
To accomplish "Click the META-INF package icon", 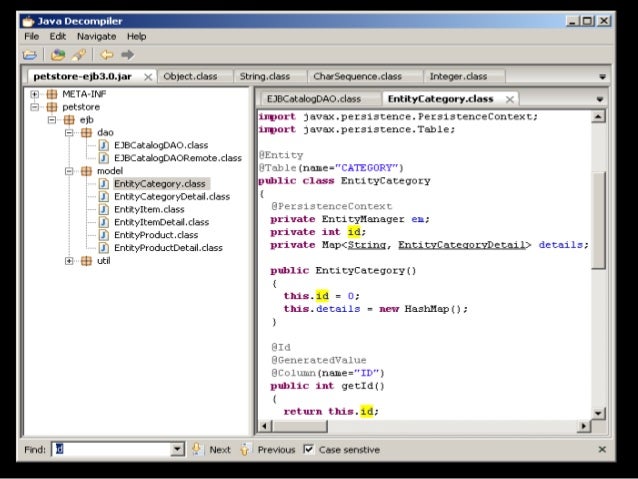I will click(x=52, y=94).
